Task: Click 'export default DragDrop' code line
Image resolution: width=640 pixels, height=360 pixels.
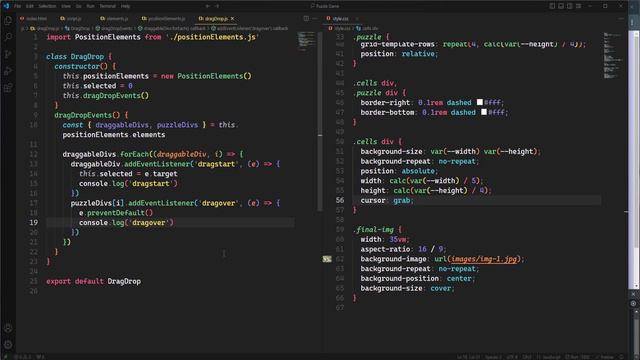Action: 93,281
